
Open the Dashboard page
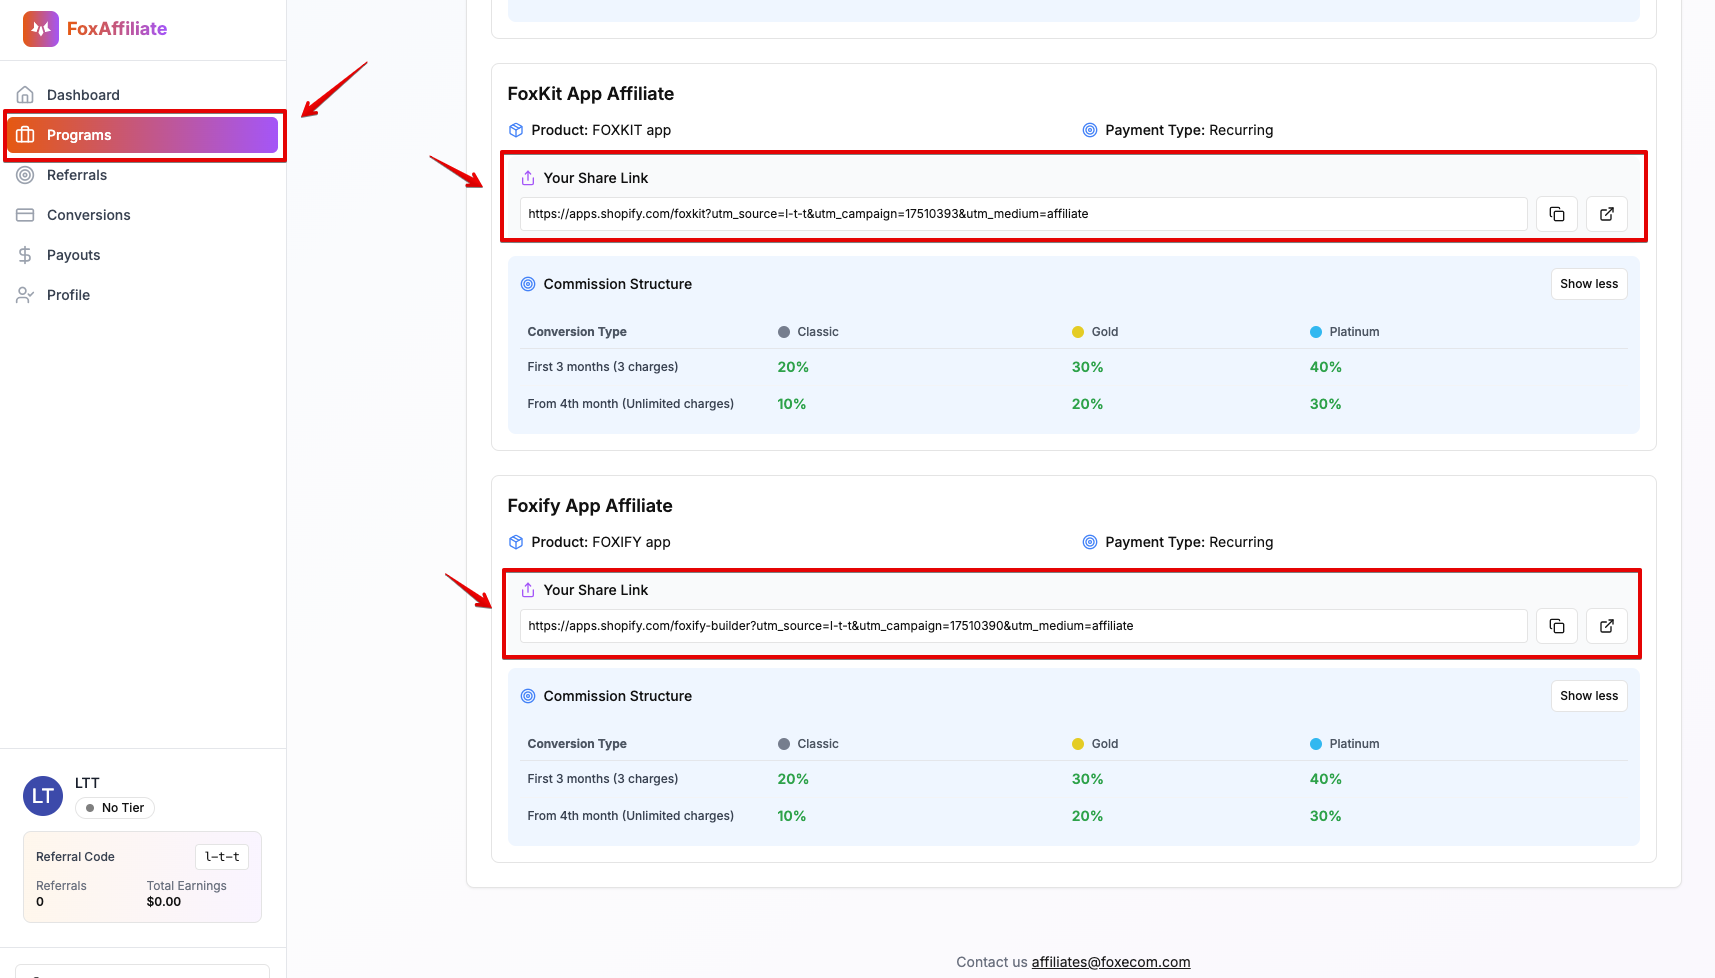tap(143, 95)
